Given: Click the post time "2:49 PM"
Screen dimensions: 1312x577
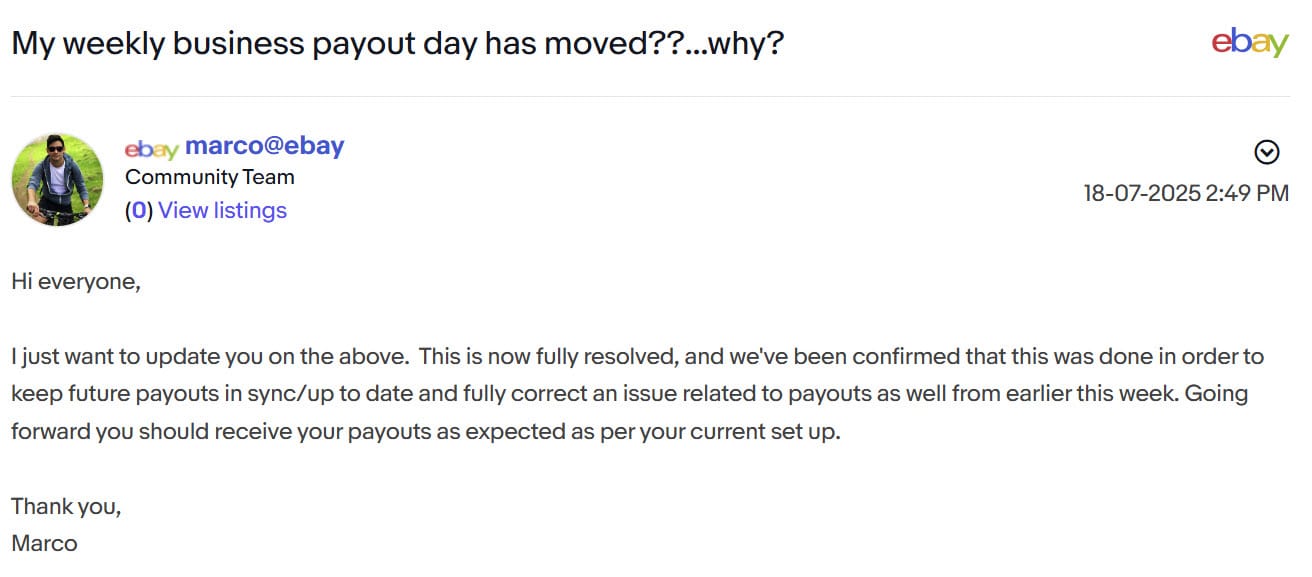Looking at the screenshot, I should [x=1248, y=193].
